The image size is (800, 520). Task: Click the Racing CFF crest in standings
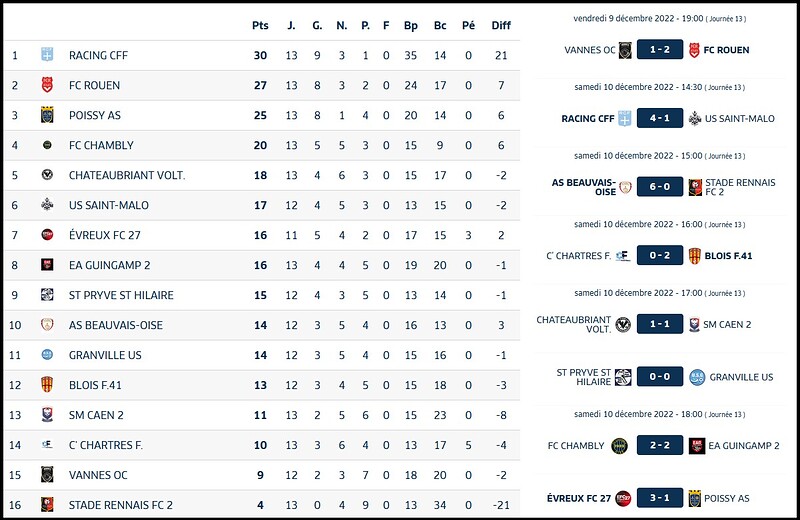tap(47, 55)
